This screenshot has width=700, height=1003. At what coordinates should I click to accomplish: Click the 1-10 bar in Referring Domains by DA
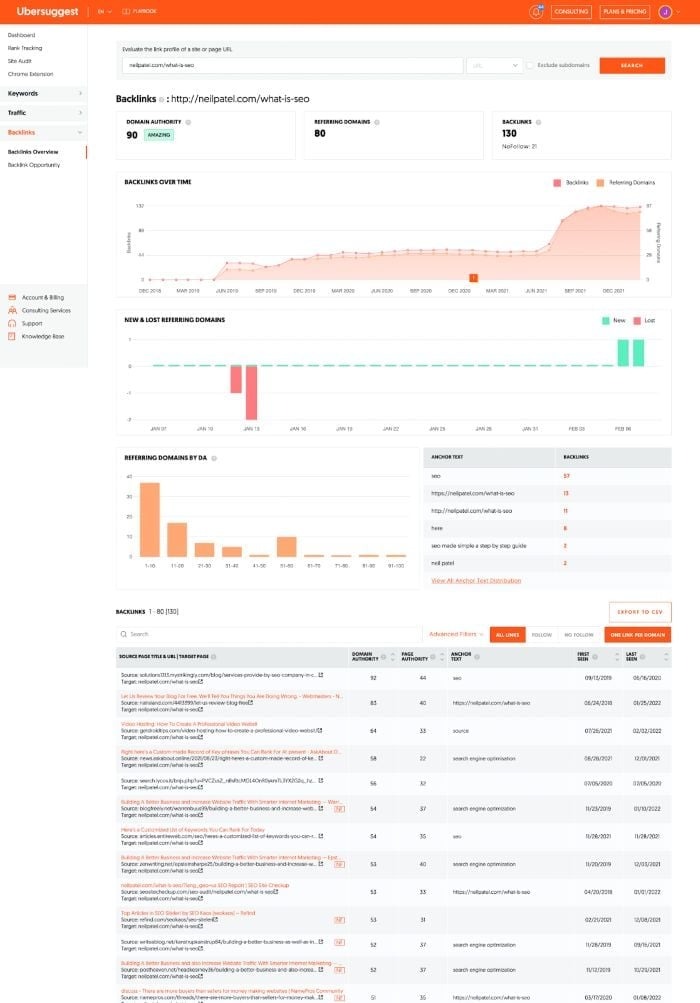(150, 519)
